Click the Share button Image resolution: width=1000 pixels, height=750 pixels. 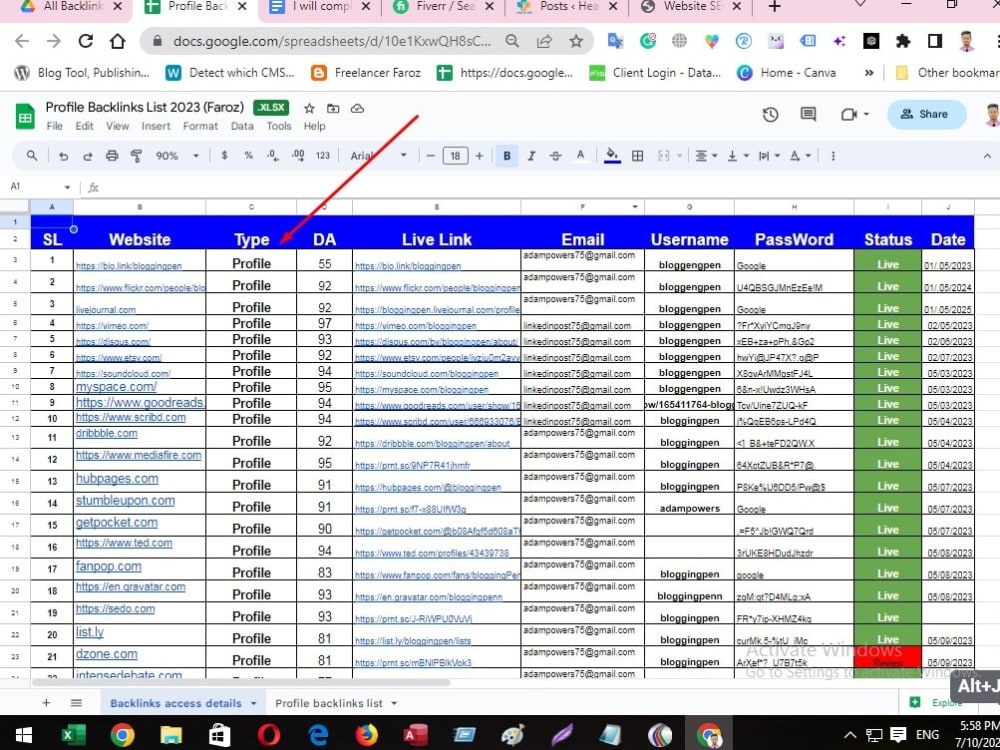(x=927, y=114)
